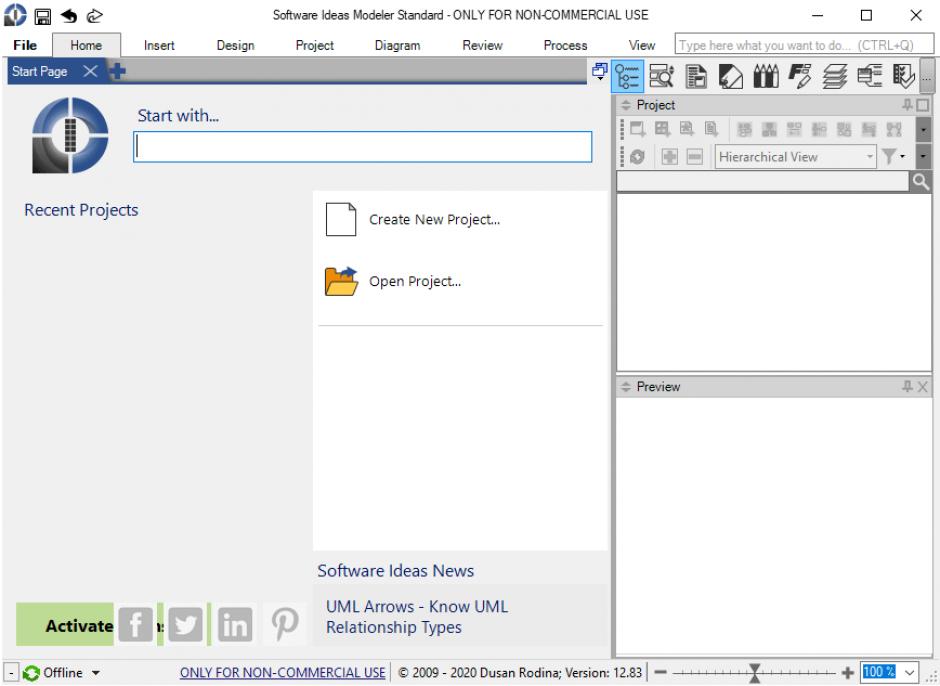
Task: Click the Start with... search field
Action: coord(363,147)
